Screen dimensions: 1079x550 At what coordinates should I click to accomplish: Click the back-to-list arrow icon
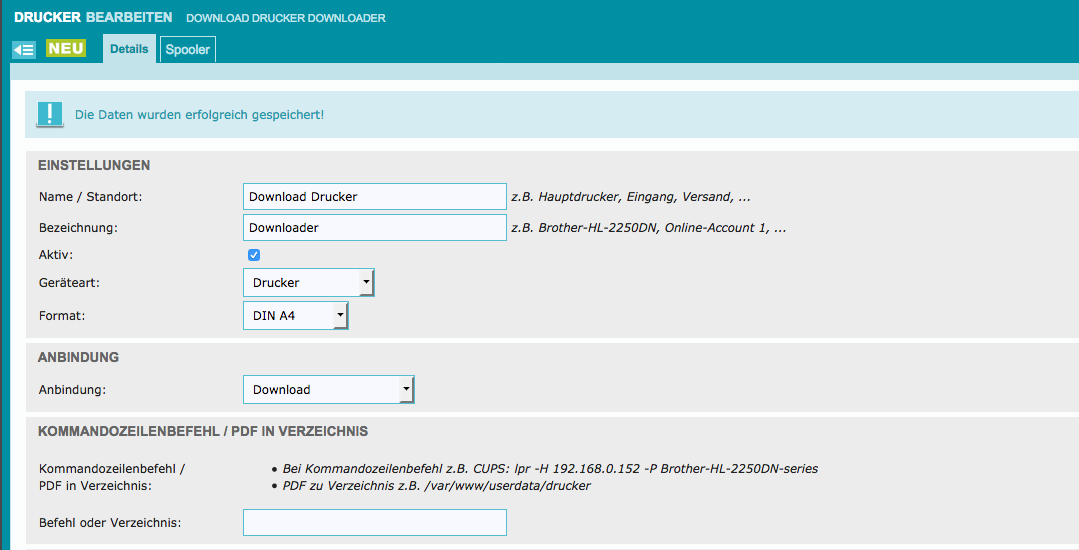24,49
